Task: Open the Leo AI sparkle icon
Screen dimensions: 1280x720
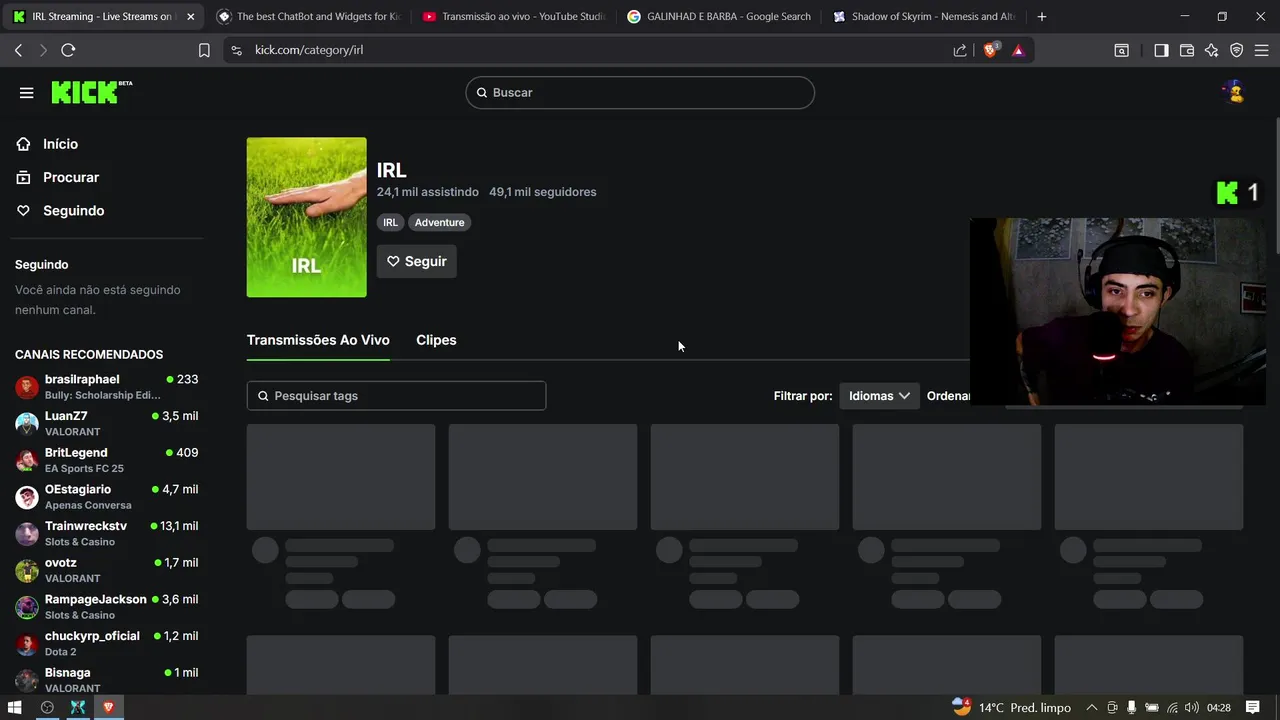Action: (x=1212, y=50)
